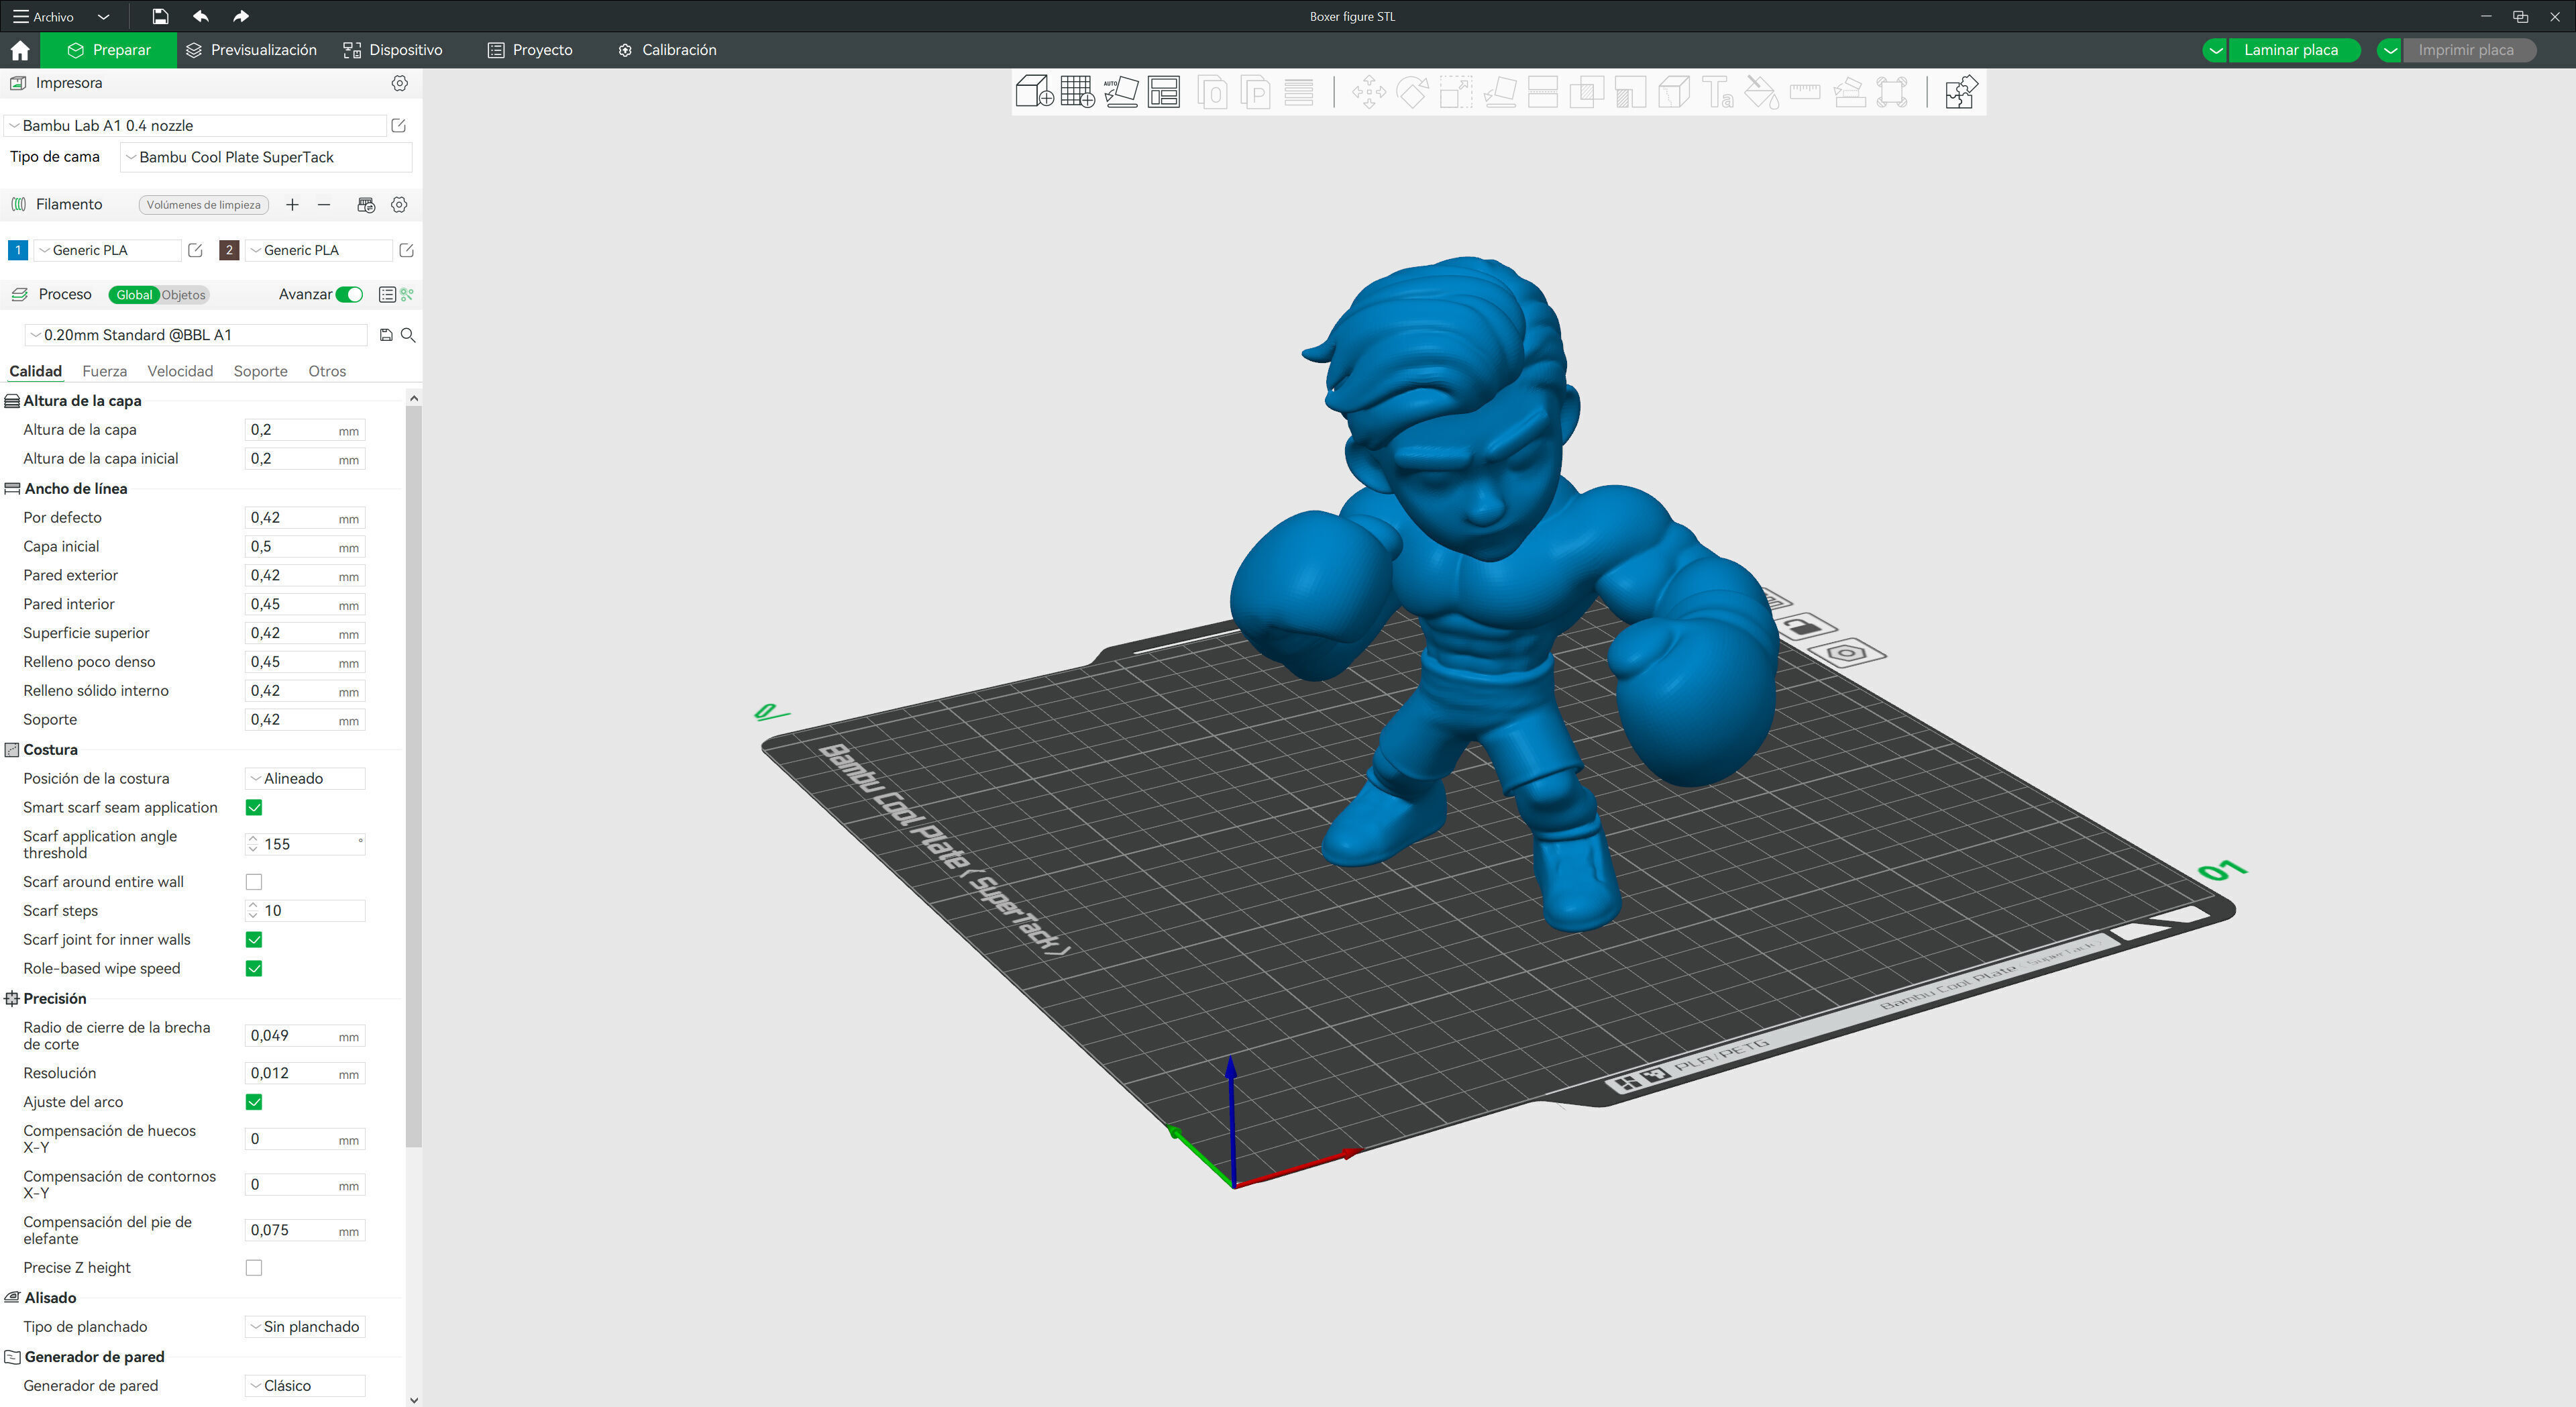Click the Home icon
This screenshot has width=2576, height=1407.
tap(20, 50)
